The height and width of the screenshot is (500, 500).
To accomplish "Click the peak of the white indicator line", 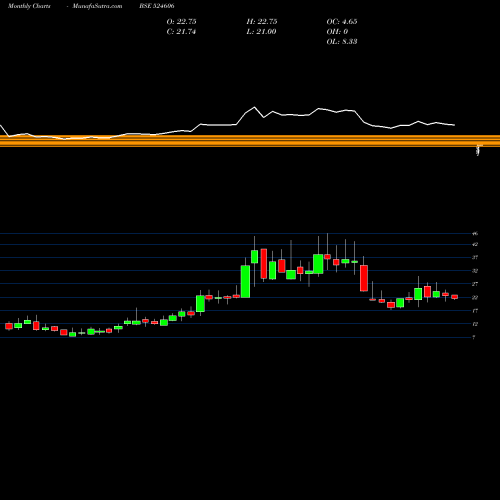I will coord(255,107).
